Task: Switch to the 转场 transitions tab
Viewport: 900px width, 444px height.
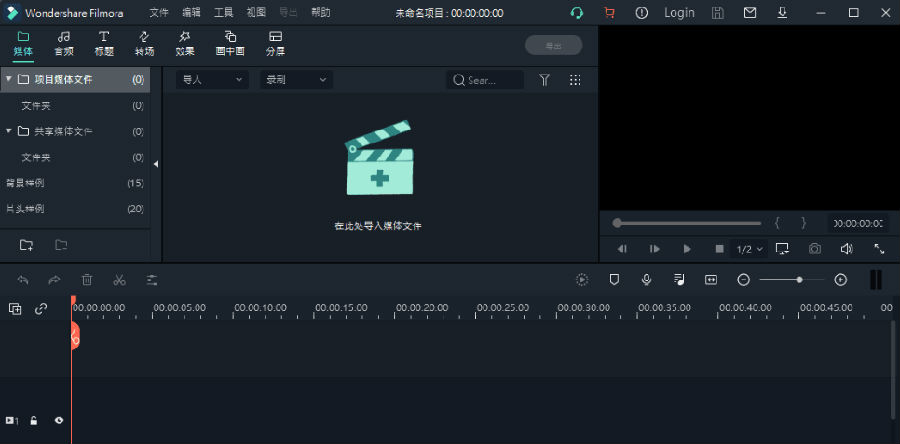Action: (144, 43)
